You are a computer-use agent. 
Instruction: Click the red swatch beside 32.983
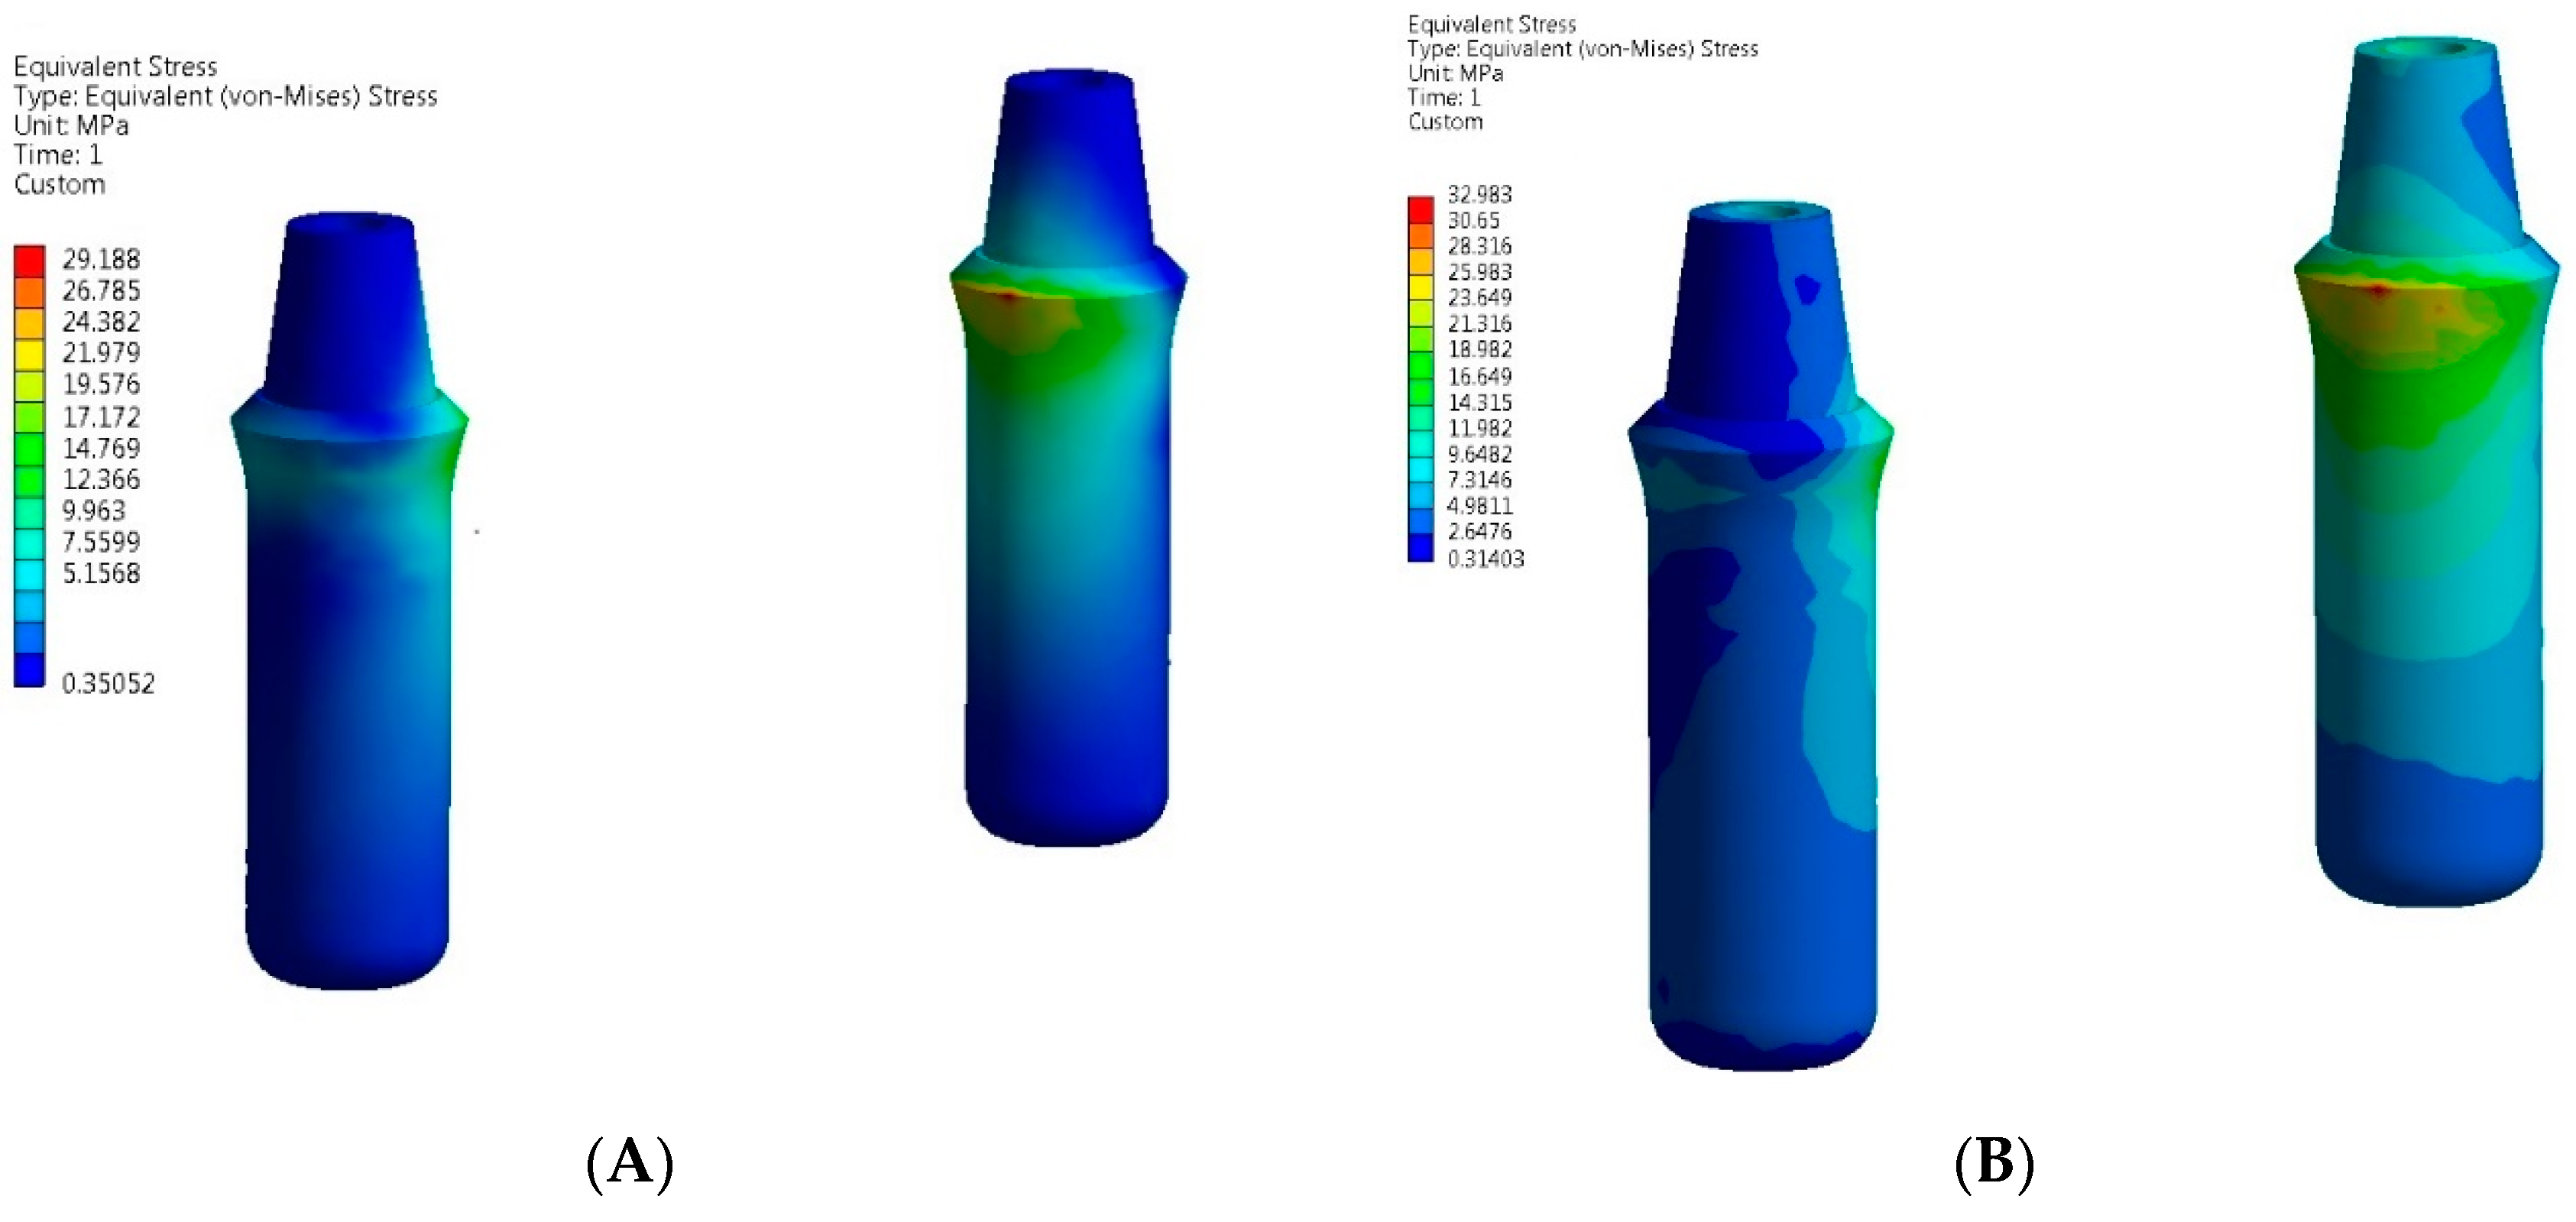click(x=1420, y=209)
